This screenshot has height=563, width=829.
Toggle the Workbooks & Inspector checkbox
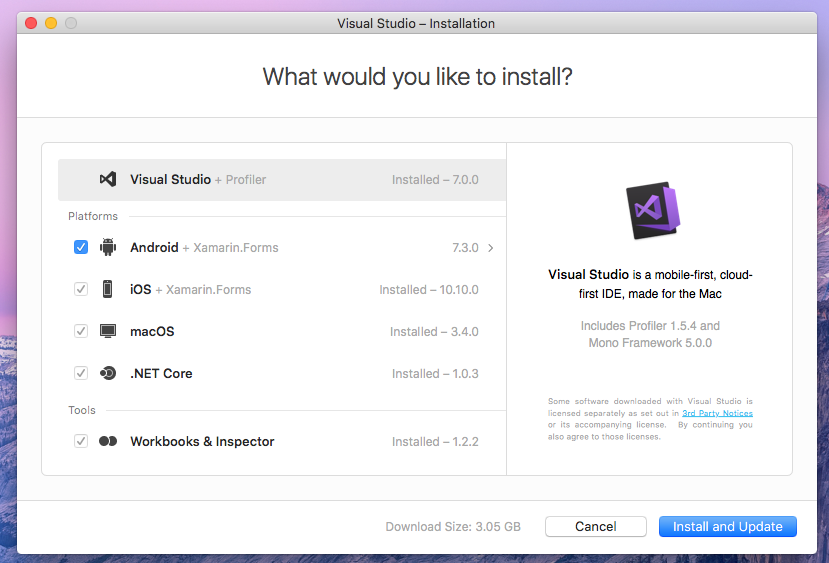coord(81,442)
